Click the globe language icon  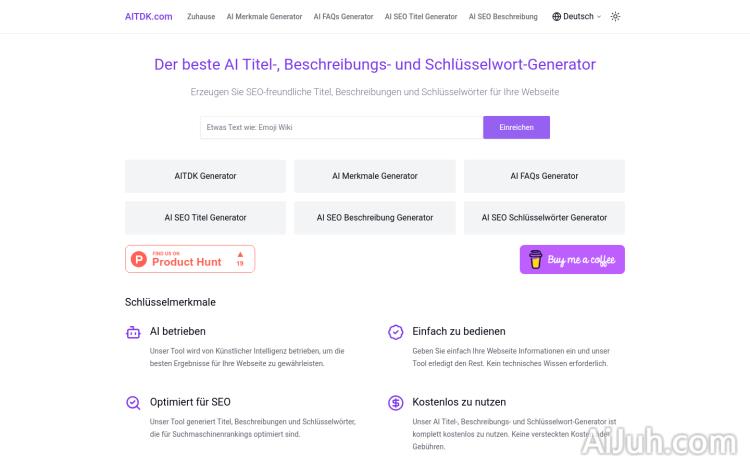557,16
